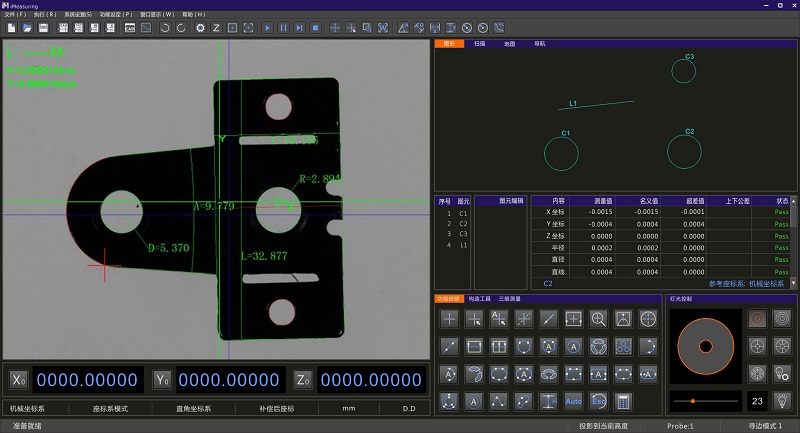Select element row C1 in list

point(453,214)
